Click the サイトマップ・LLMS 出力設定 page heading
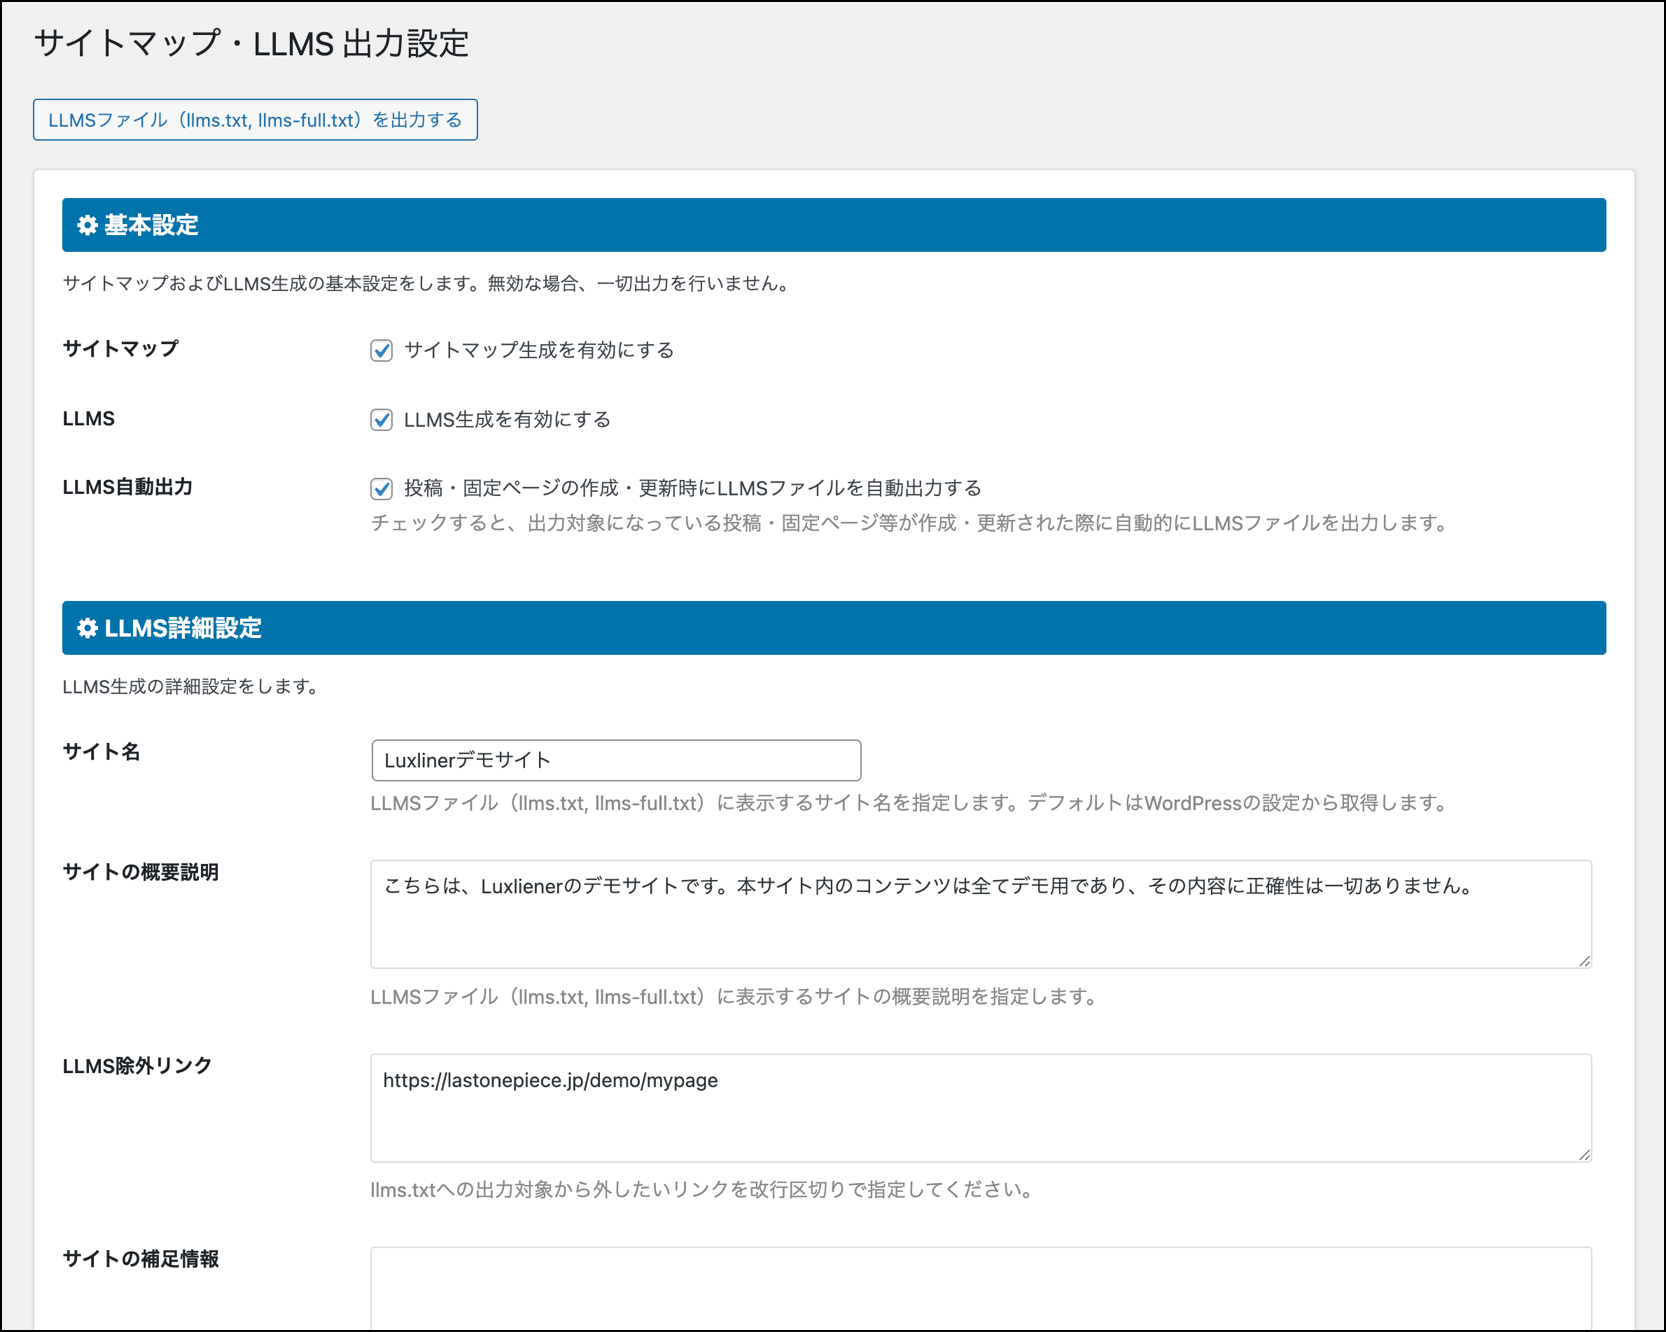Viewport: 1666px width, 1332px height. (251, 44)
